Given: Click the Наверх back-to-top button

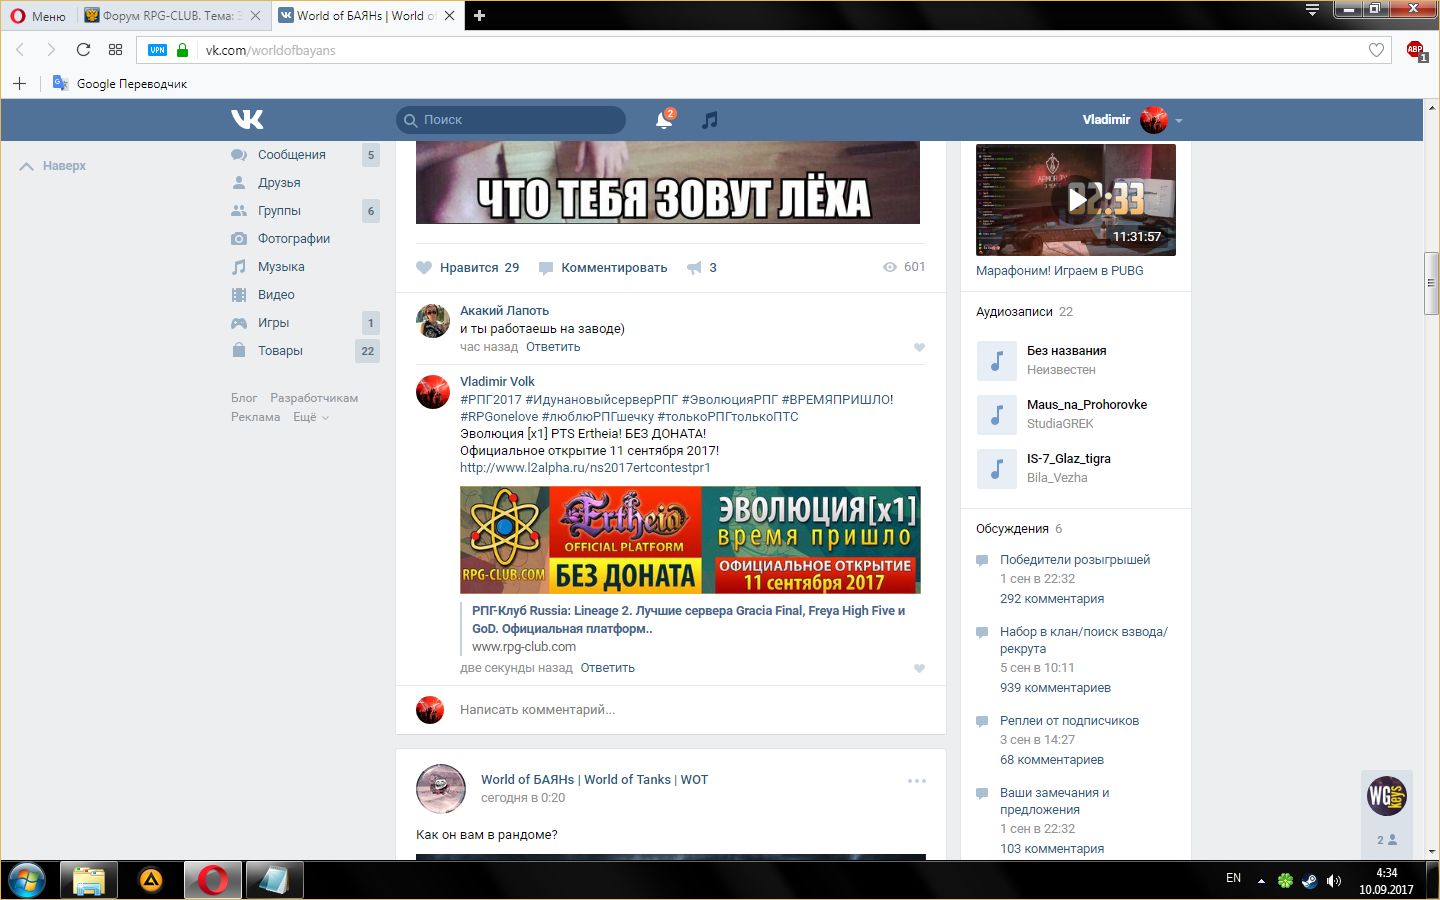Looking at the screenshot, I should click(x=53, y=166).
